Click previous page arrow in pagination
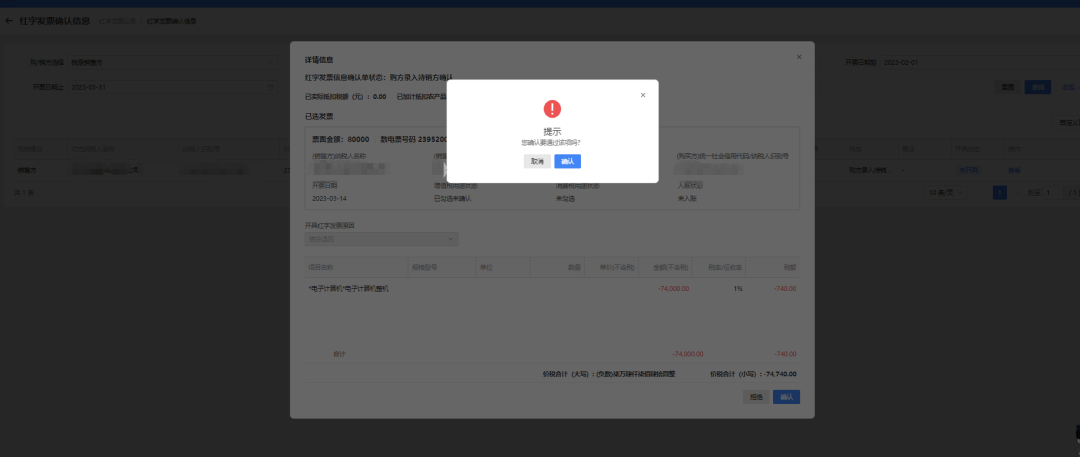This screenshot has height=457, width=1080. [982, 193]
